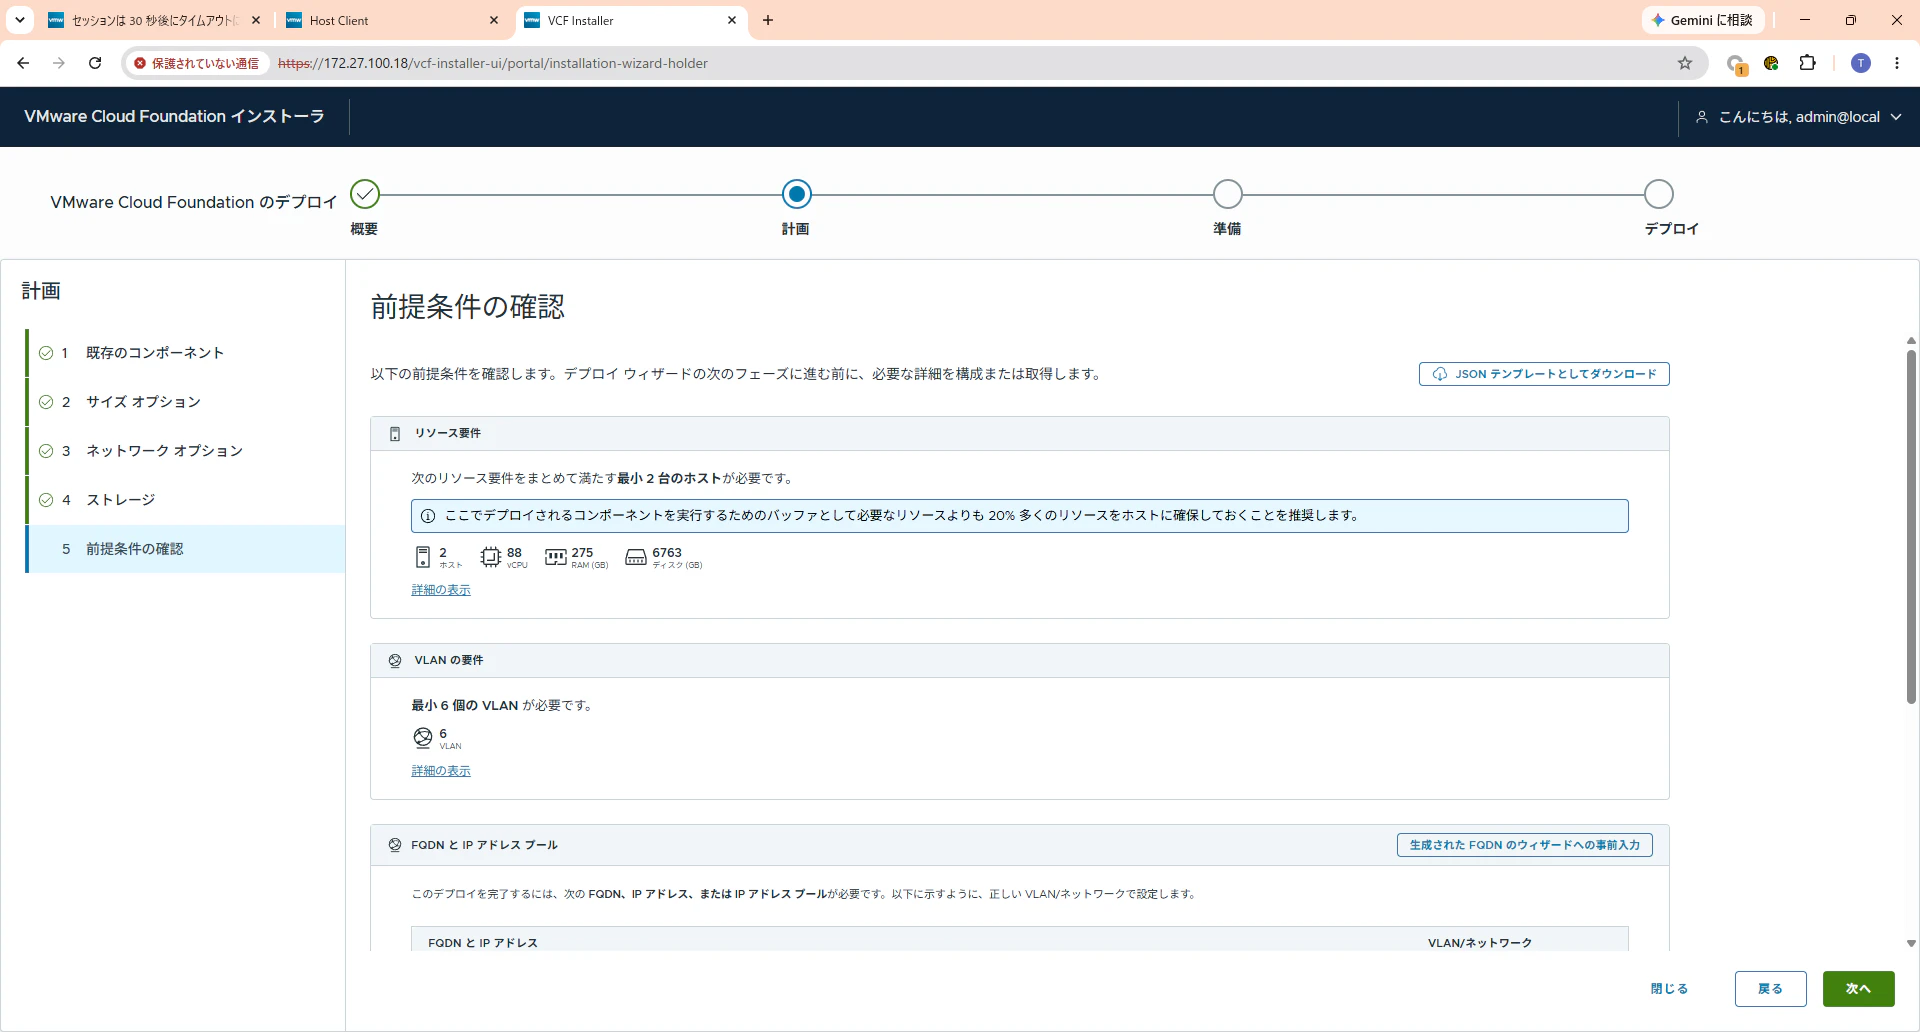Click the vCPU chip icon
Viewport: 1920px width, 1032px height.
click(490, 557)
